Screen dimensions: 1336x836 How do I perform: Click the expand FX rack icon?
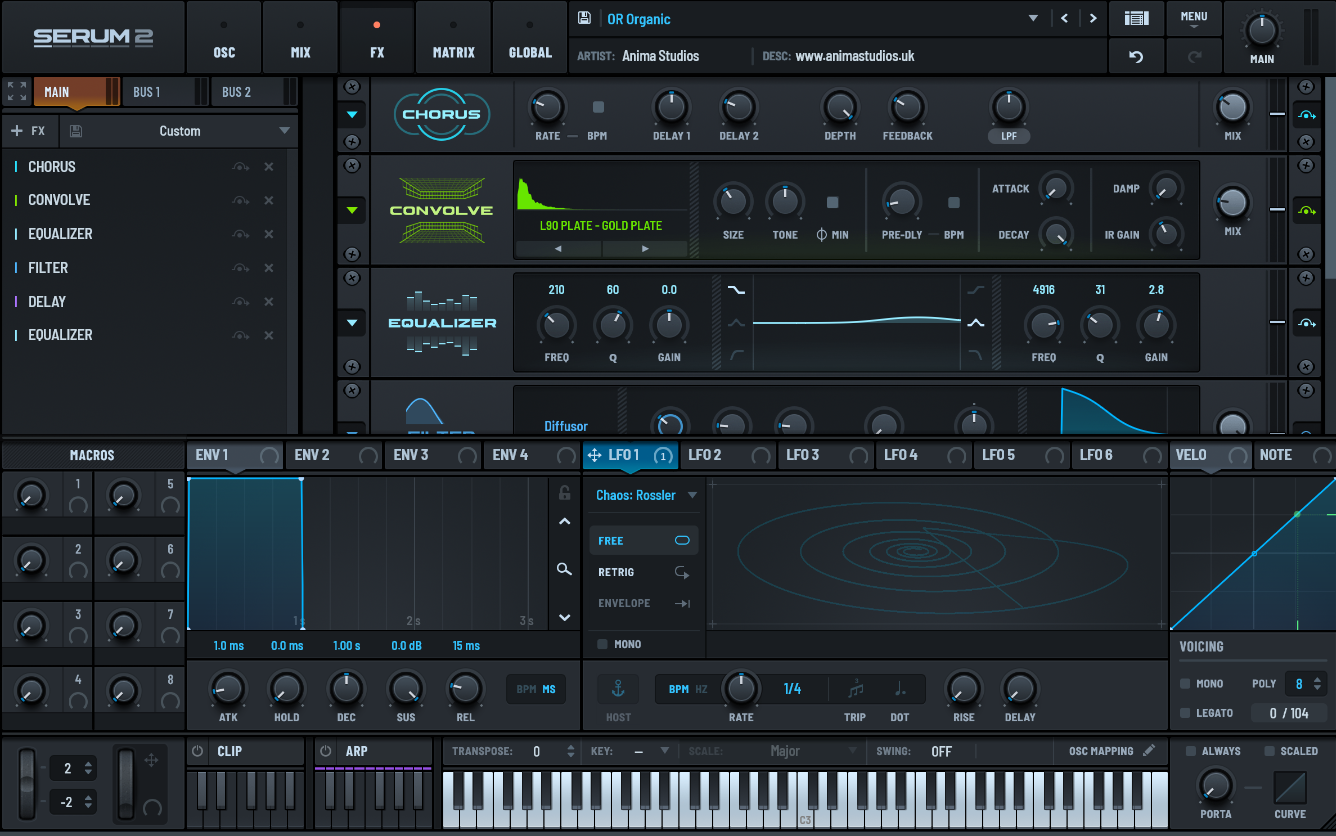coord(17,92)
